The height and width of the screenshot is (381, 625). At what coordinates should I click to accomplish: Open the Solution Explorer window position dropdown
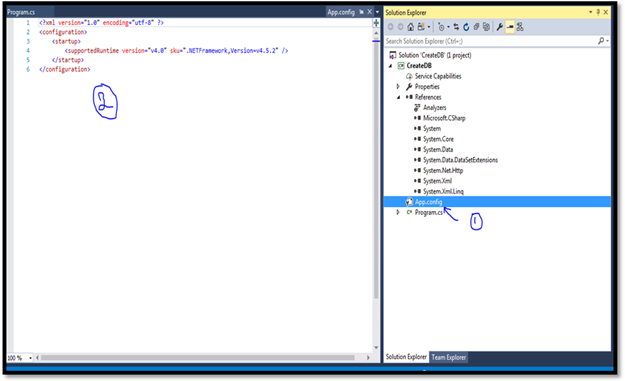[590, 12]
